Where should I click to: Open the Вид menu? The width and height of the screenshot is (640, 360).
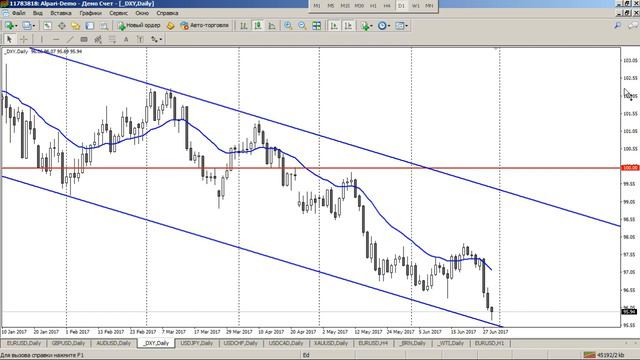click(x=38, y=13)
